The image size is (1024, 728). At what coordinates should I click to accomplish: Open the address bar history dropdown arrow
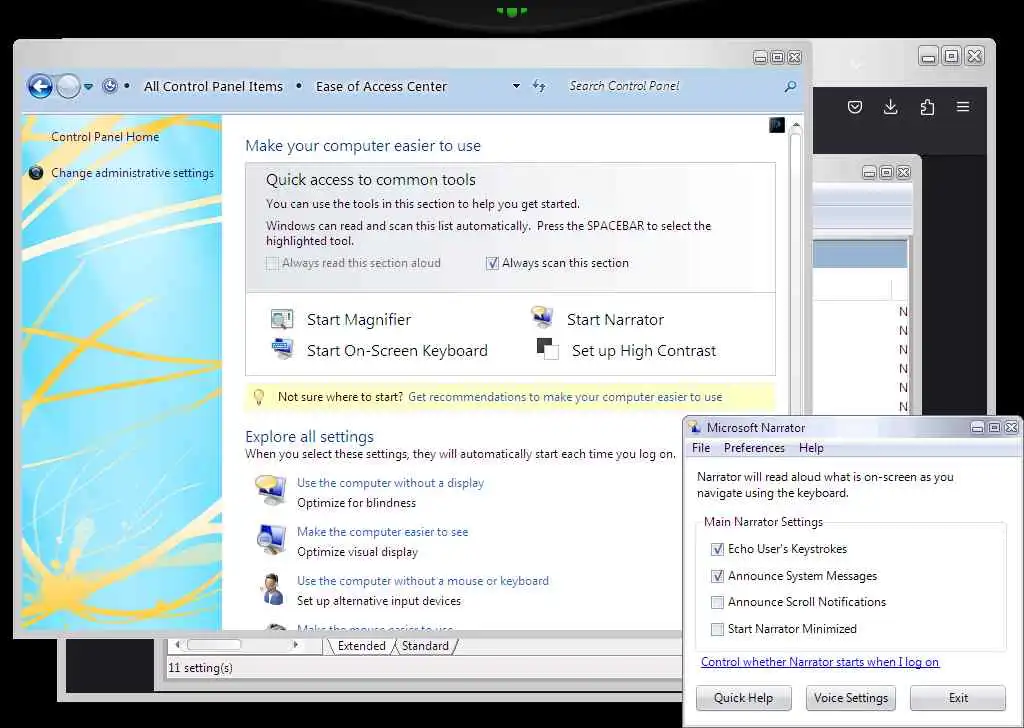pyautogui.click(x=516, y=86)
